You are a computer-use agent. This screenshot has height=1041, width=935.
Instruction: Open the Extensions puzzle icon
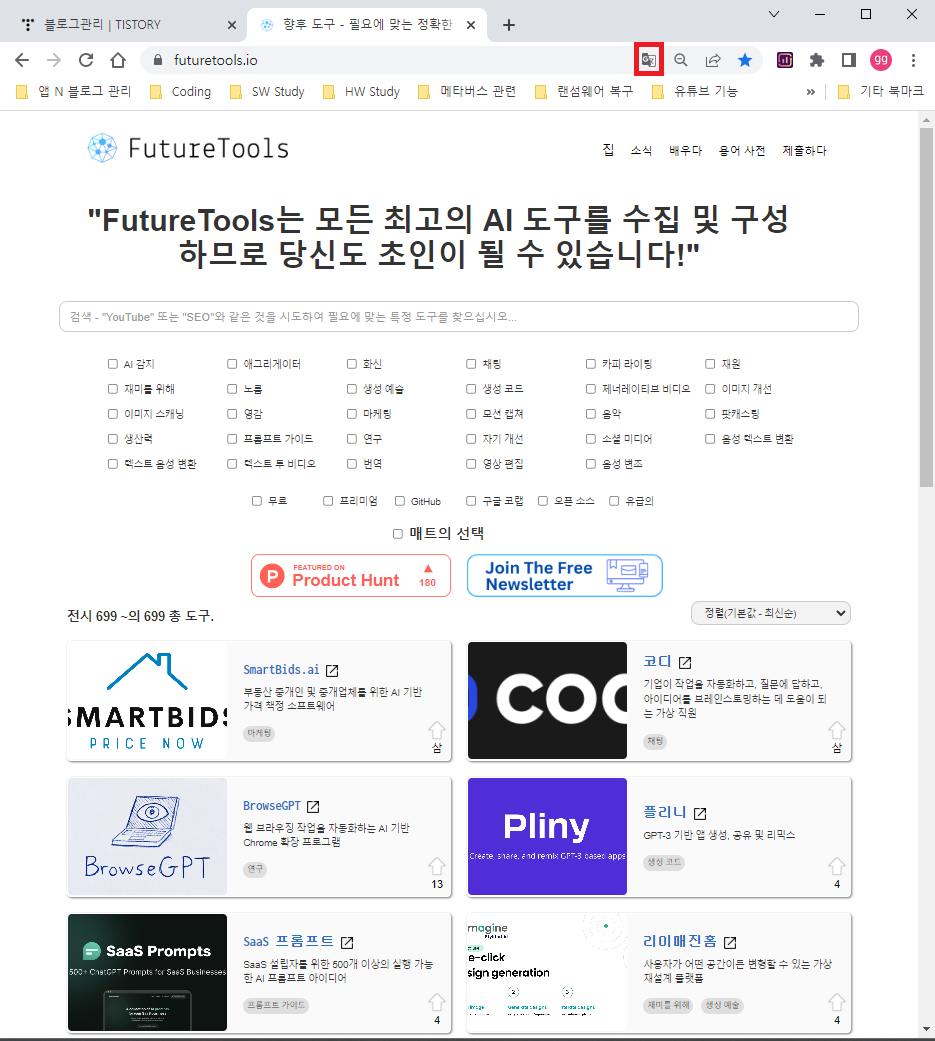tap(817, 60)
